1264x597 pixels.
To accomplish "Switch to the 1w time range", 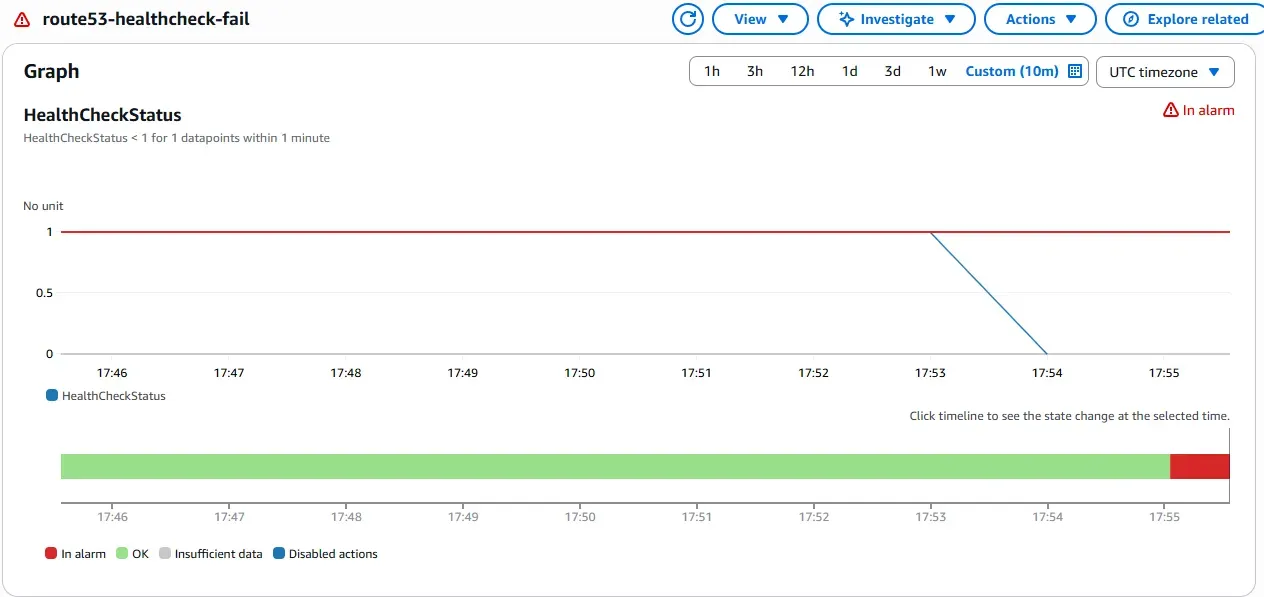I will coord(936,71).
